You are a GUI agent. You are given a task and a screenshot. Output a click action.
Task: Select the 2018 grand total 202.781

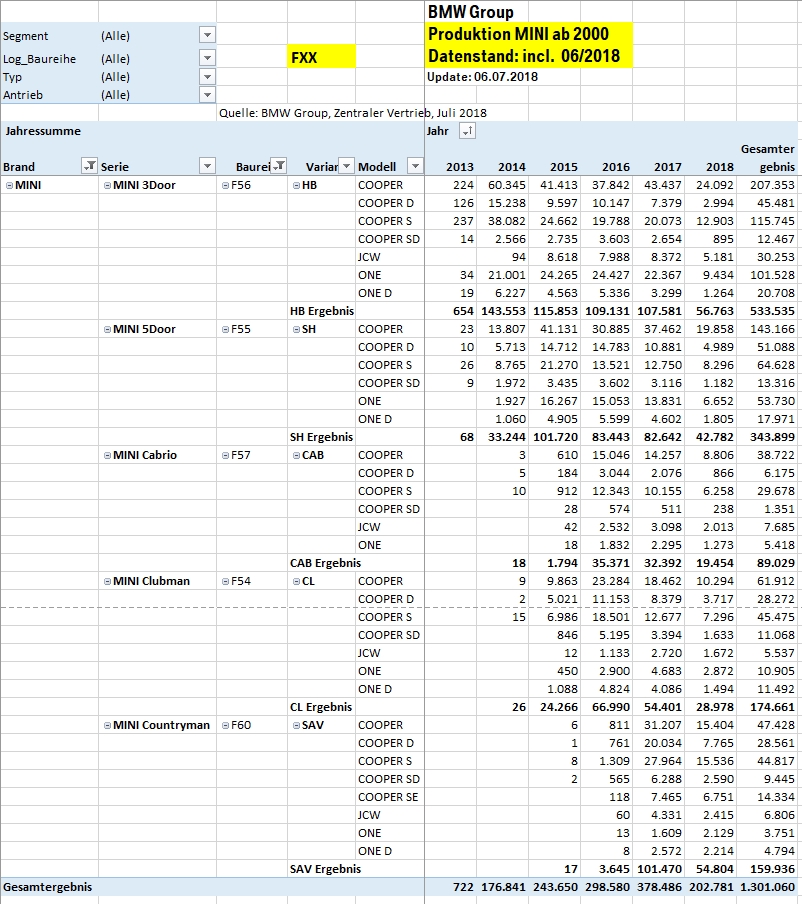tap(711, 887)
